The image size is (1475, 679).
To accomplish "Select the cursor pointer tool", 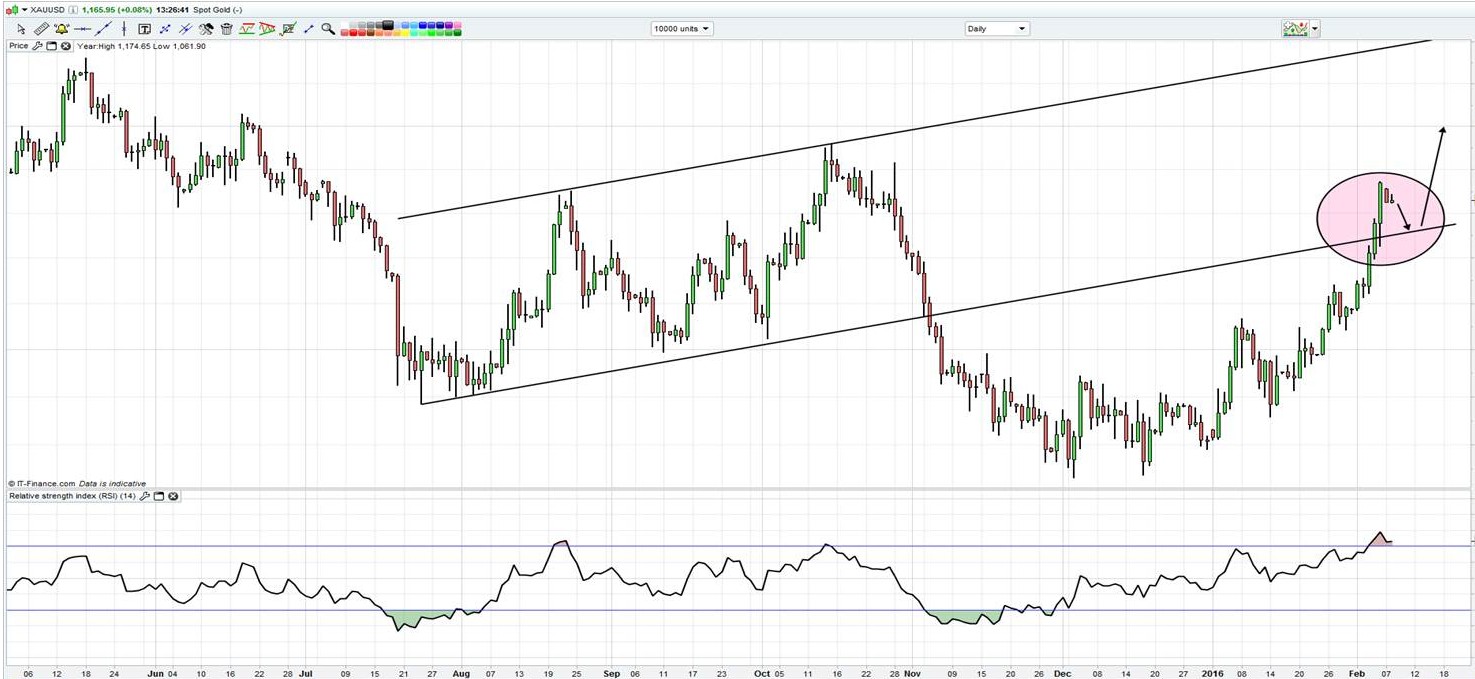I will click(x=21, y=29).
